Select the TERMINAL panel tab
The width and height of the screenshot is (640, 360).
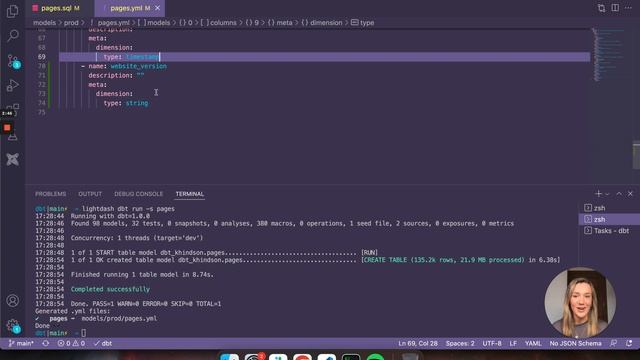pyautogui.click(x=190, y=194)
